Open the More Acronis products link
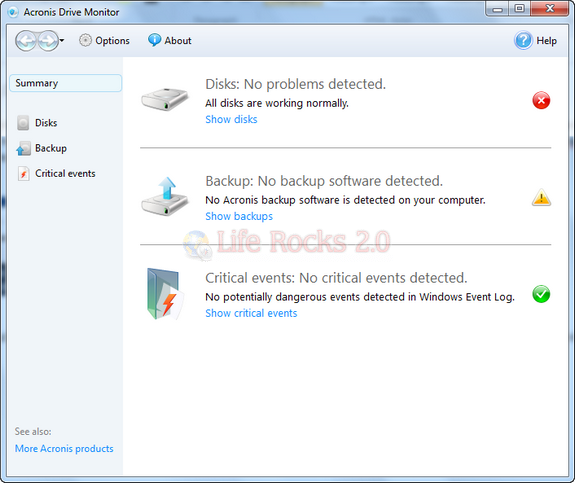Viewport: 575px width, 483px height. pos(64,449)
